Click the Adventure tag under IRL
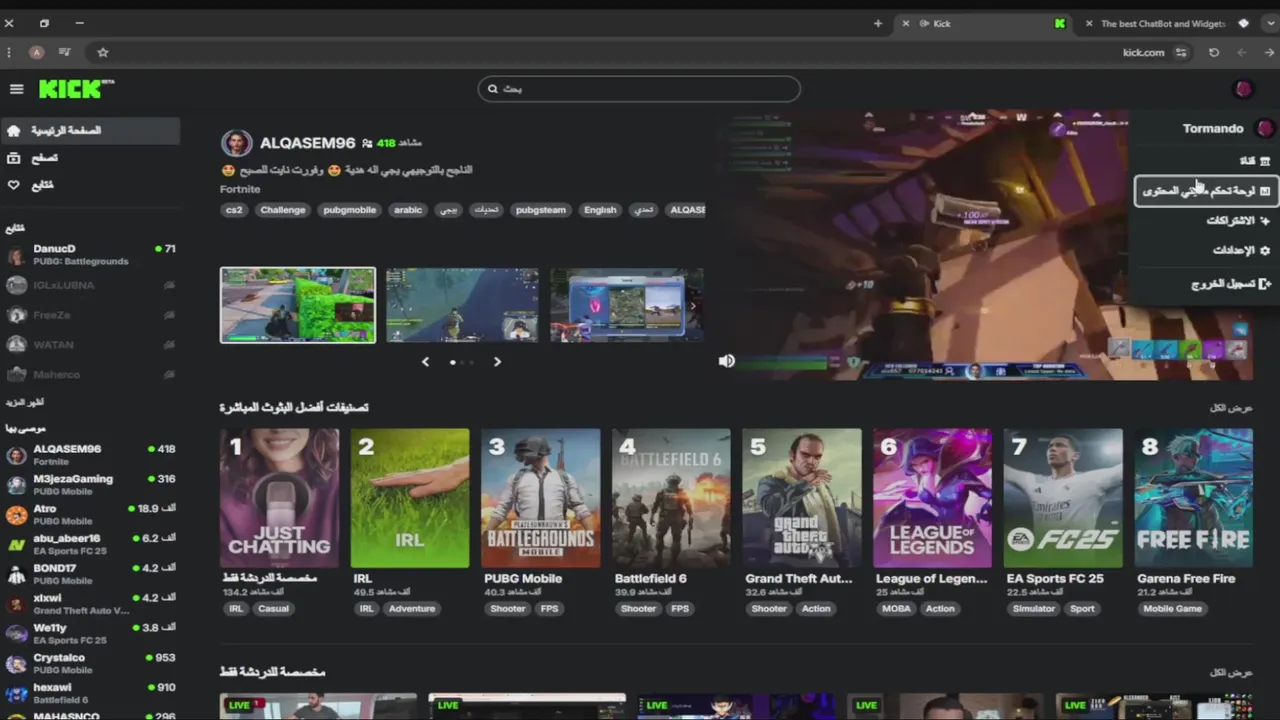The image size is (1280, 720). (412, 608)
